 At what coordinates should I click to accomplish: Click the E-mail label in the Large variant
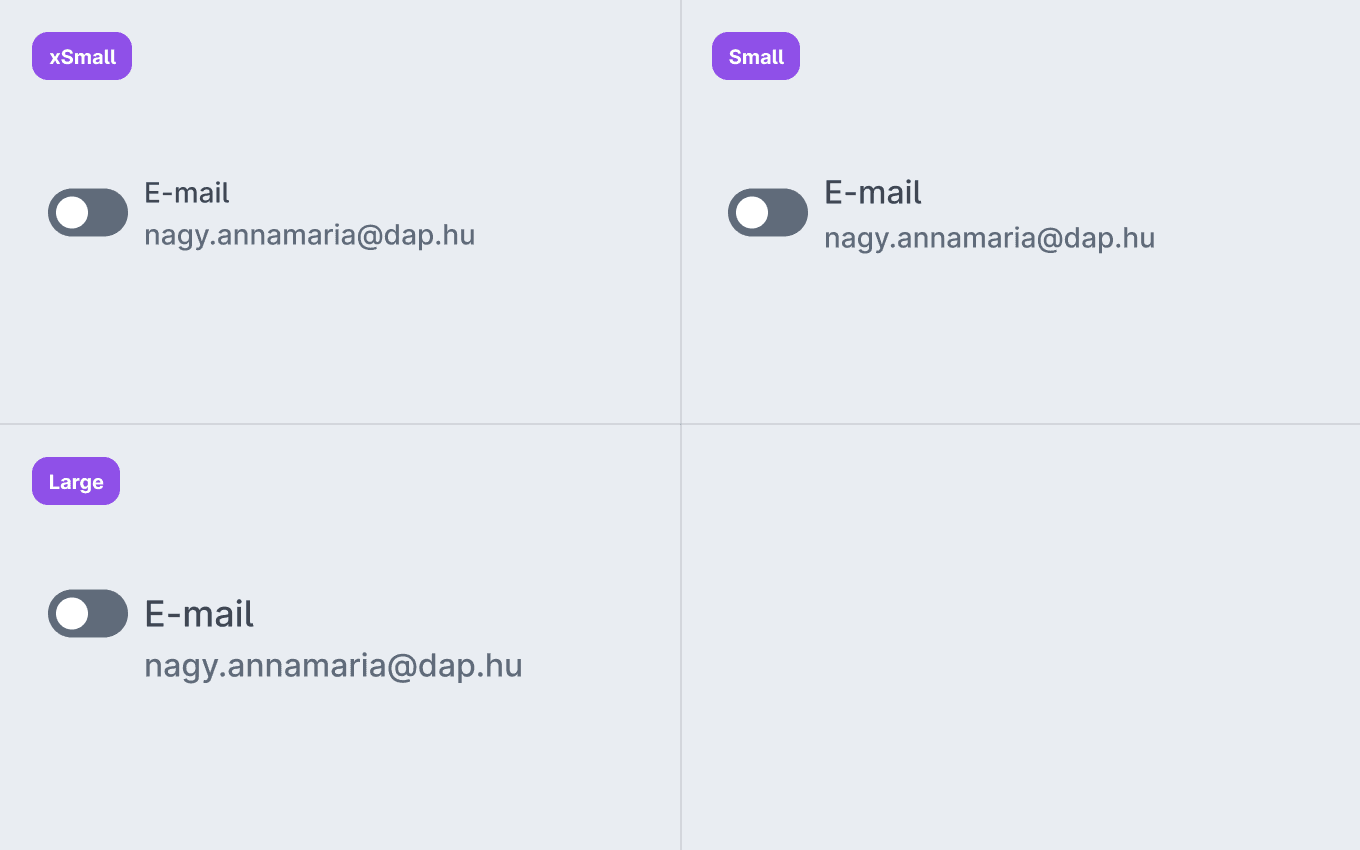(x=199, y=613)
